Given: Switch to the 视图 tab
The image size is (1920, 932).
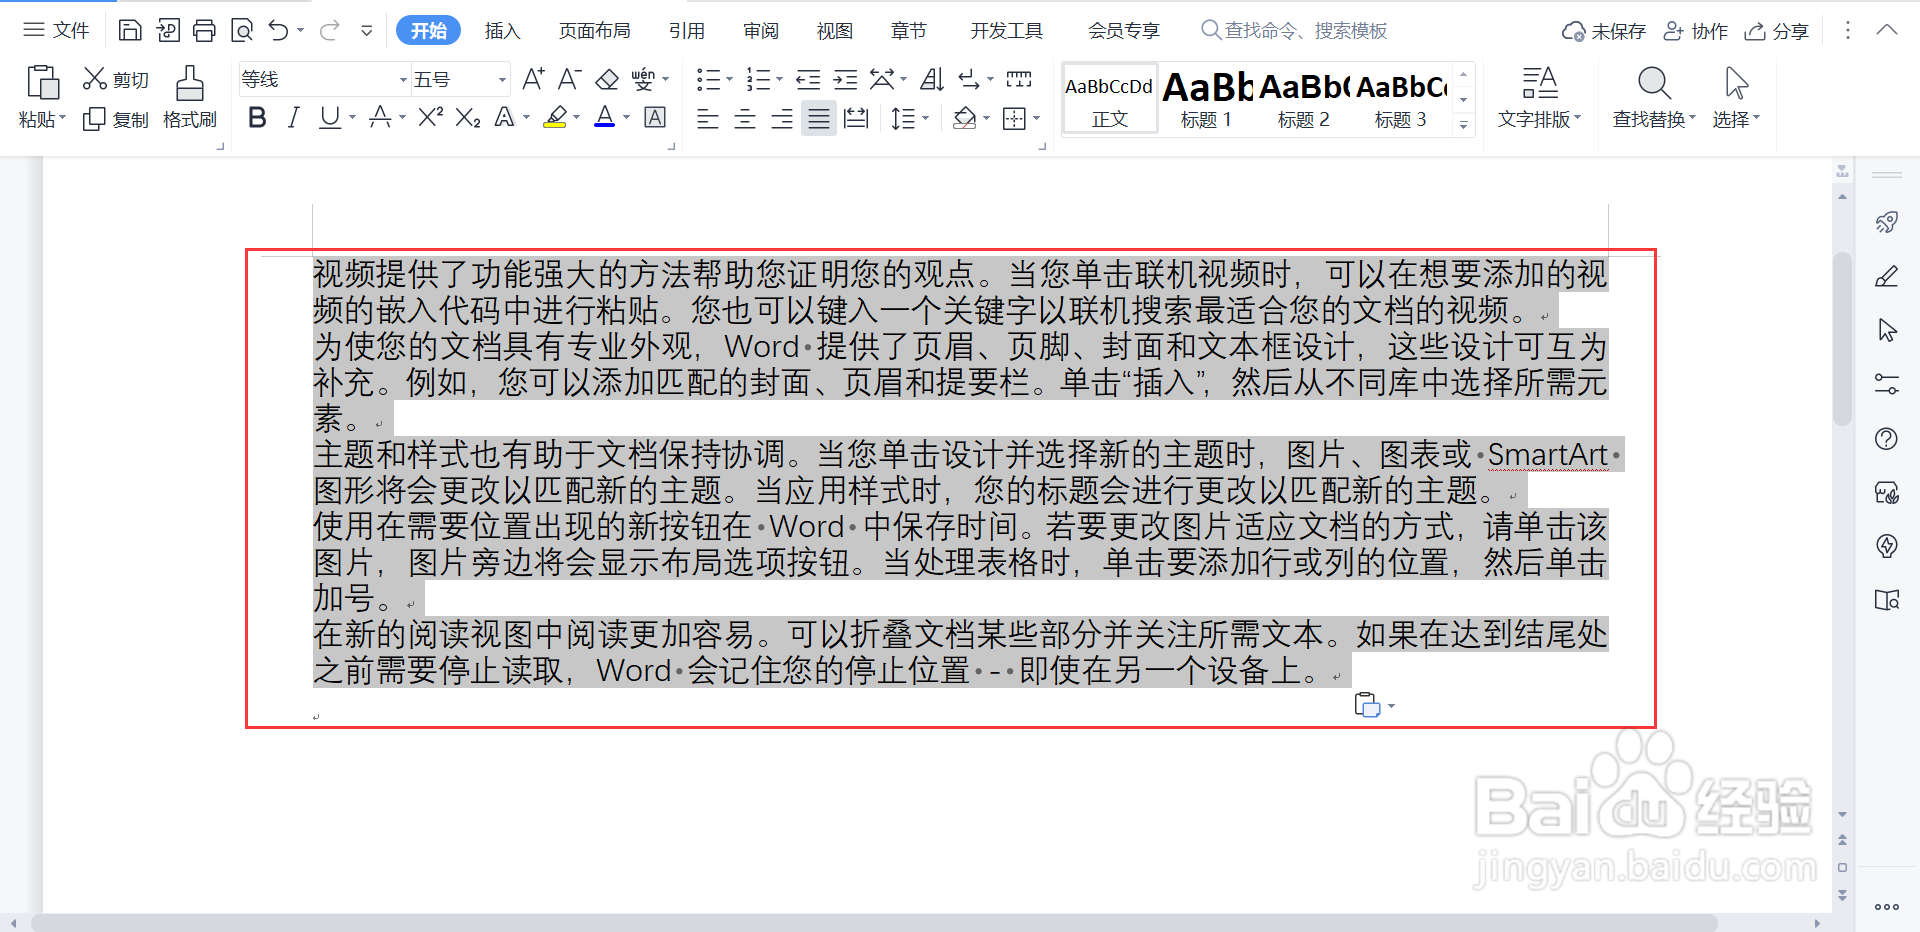Looking at the screenshot, I should tap(835, 31).
